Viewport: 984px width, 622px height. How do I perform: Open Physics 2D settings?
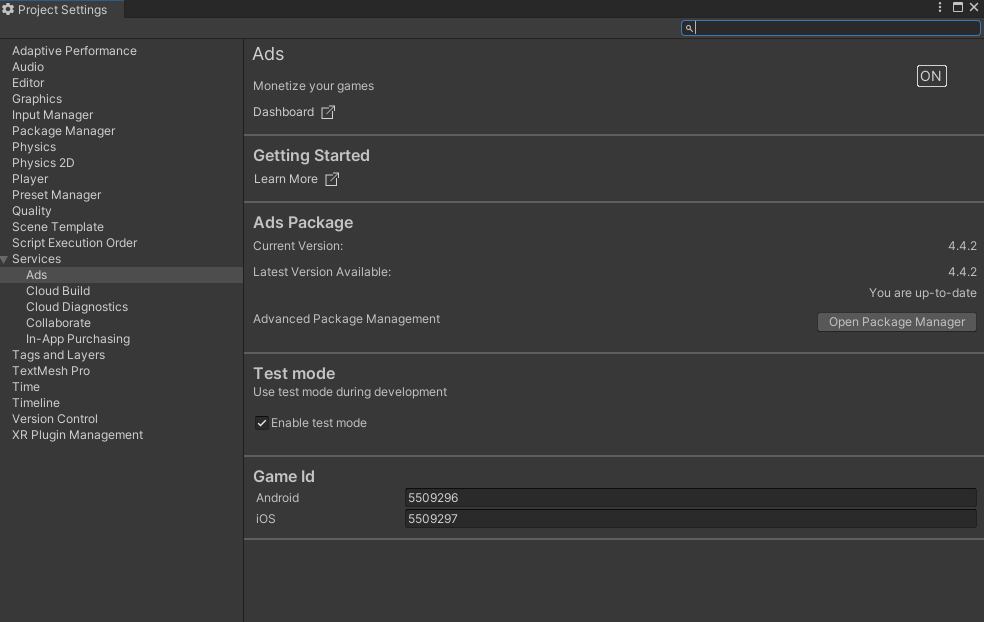tap(43, 163)
